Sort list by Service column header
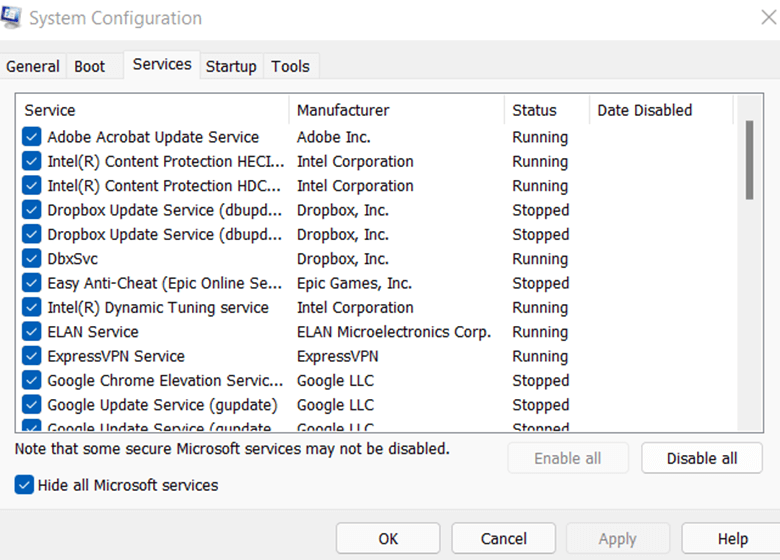Screen dimensions: 780x560 152,110
